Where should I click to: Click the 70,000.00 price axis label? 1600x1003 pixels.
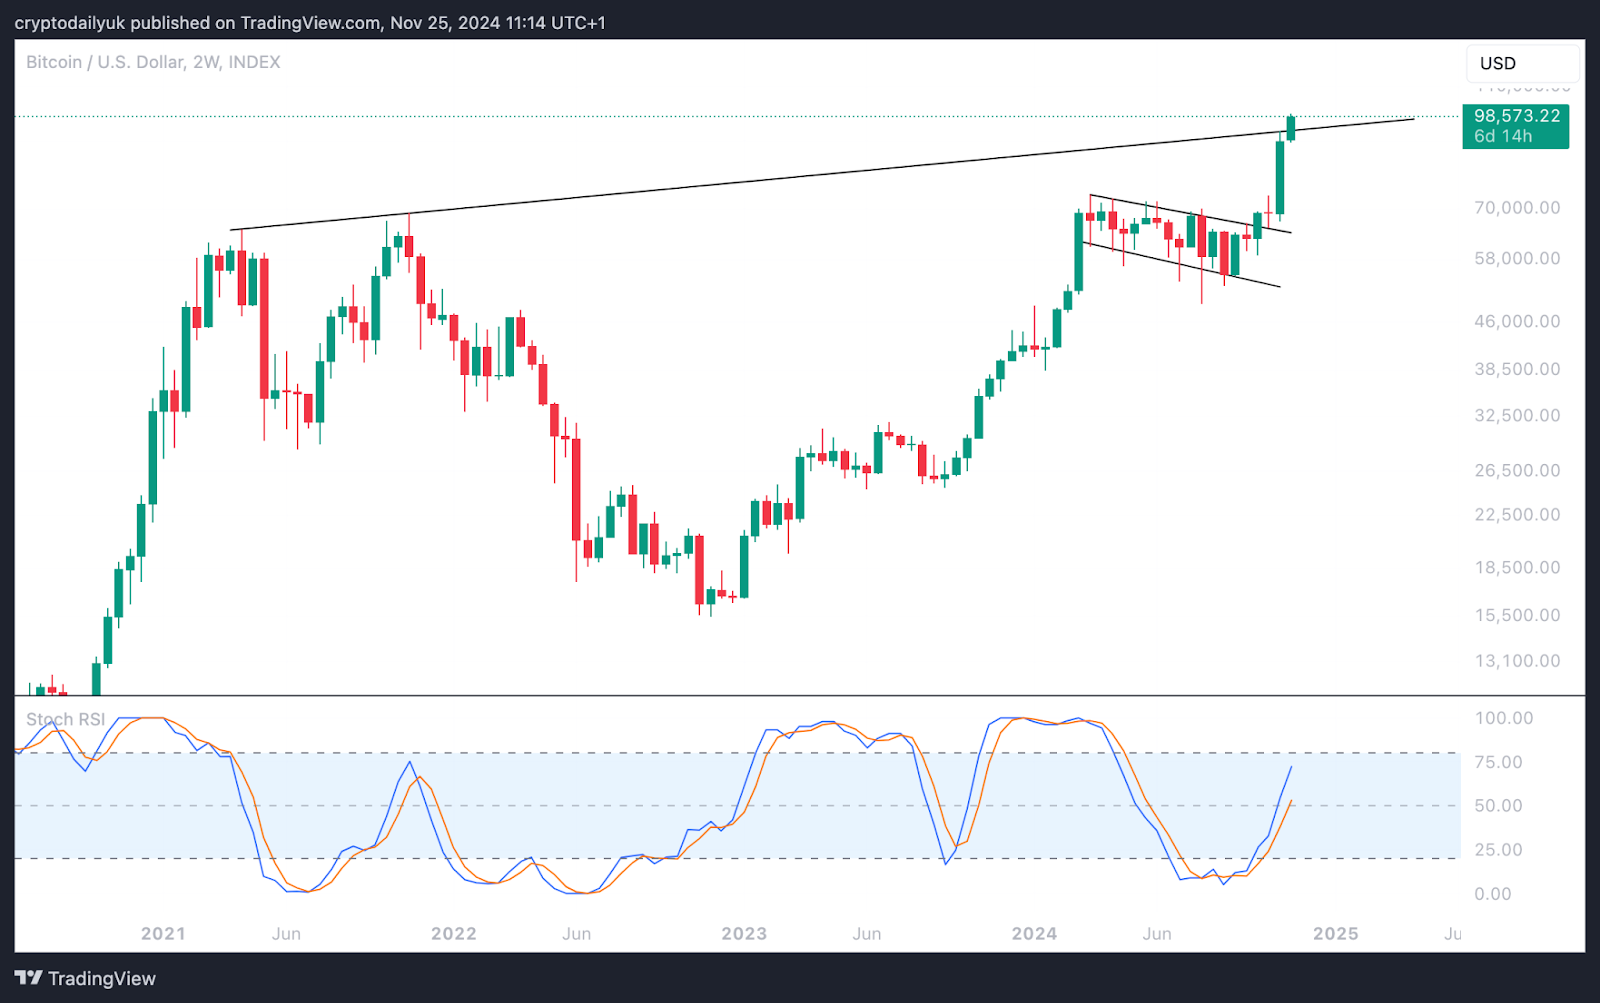(x=1517, y=208)
